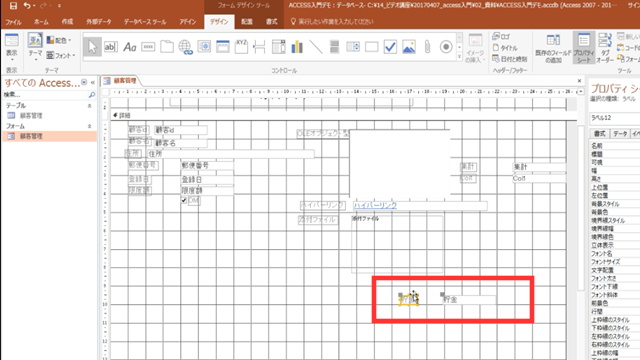Viewport: 640px width, 360px height.
Task: Switch to the 配置 ribbon tab
Action: 247,22
